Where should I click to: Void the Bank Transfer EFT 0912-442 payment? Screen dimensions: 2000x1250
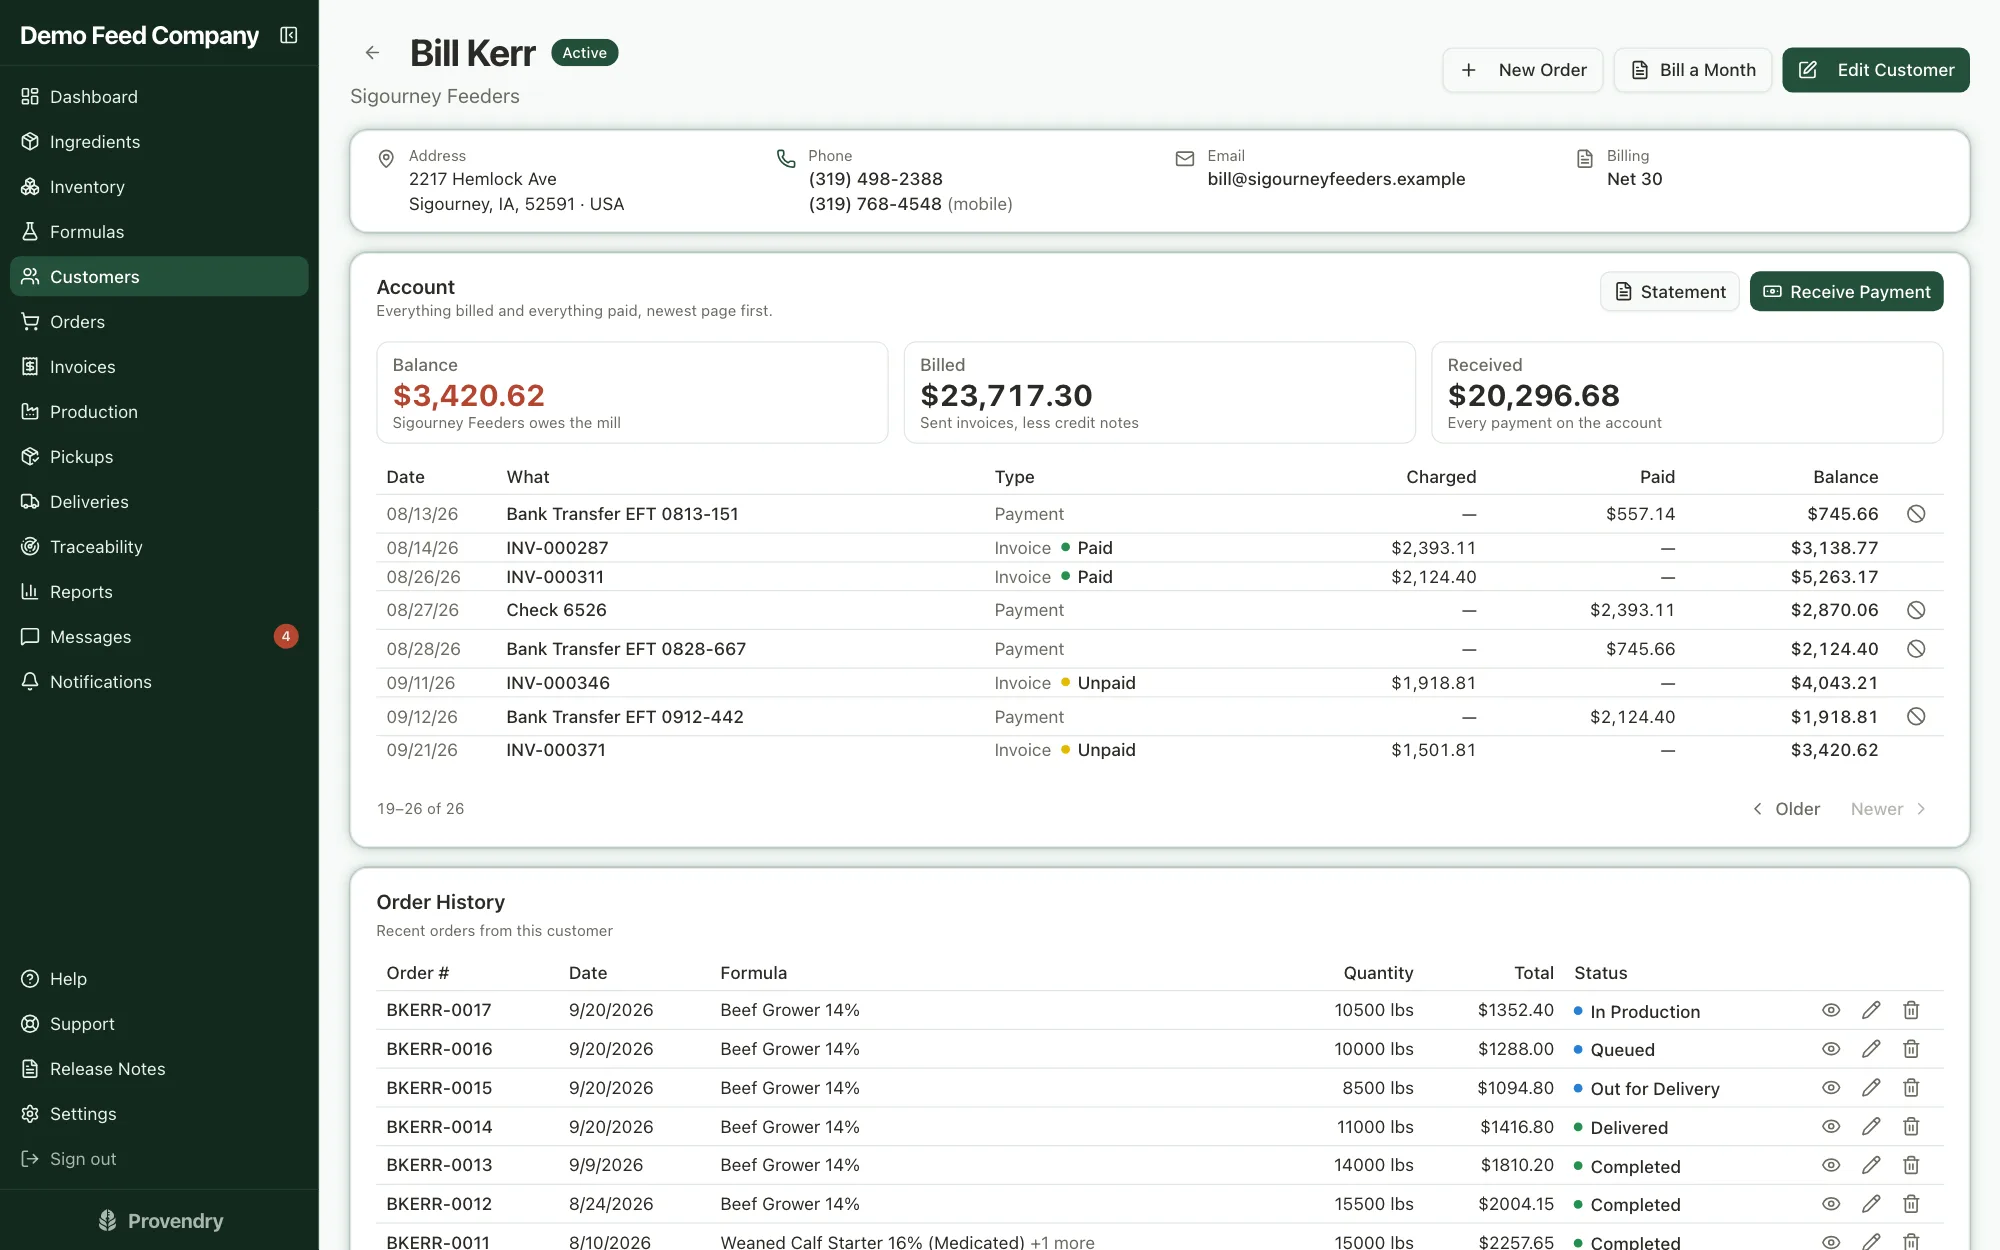point(1916,717)
